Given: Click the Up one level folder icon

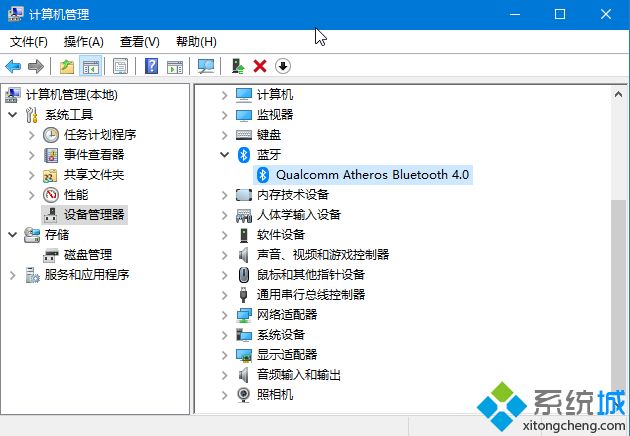Looking at the screenshot, I should [67, 66].
